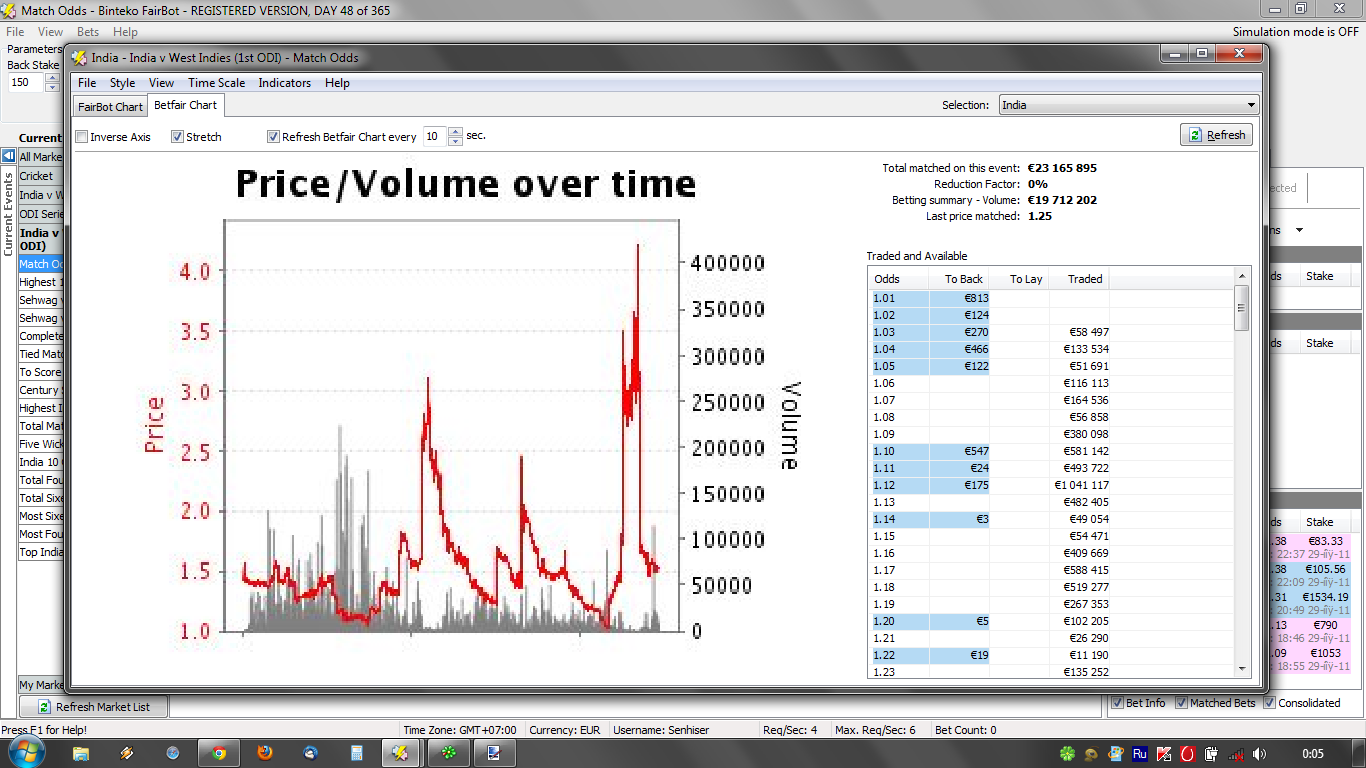
Task: Click the To Lay column header
Action: [1020, 279]
